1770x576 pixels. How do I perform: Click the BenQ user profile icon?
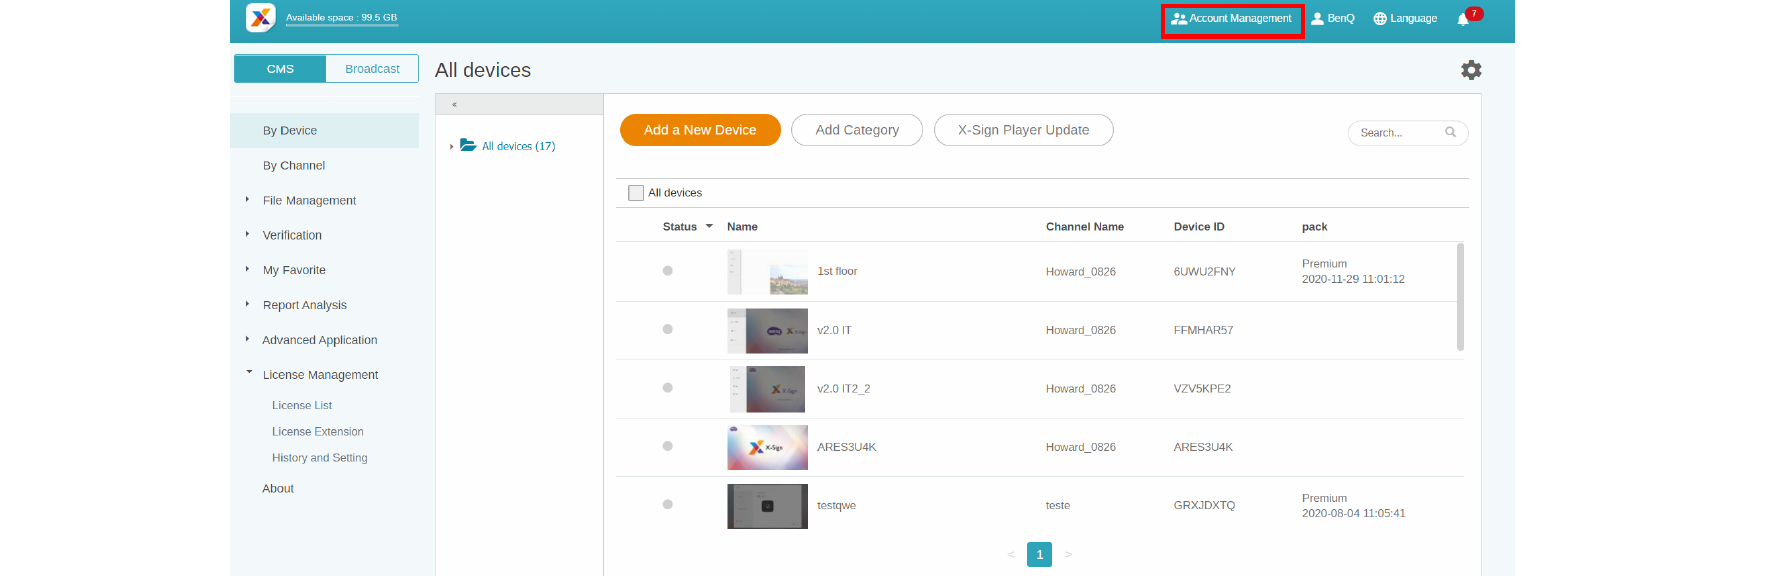coord(1318,19)
